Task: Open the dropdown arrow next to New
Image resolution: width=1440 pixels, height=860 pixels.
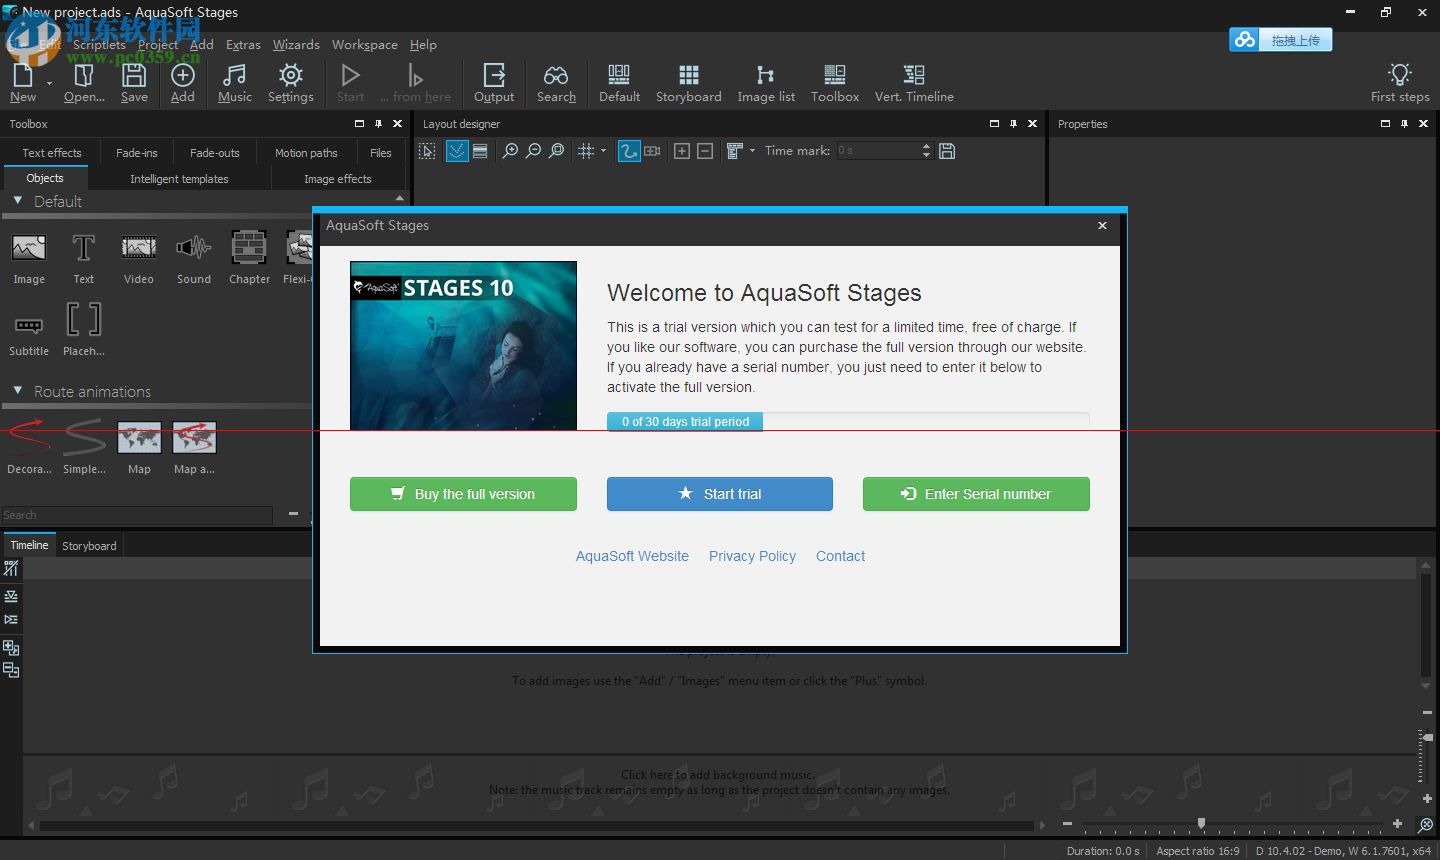Action: tap(49, 83)
